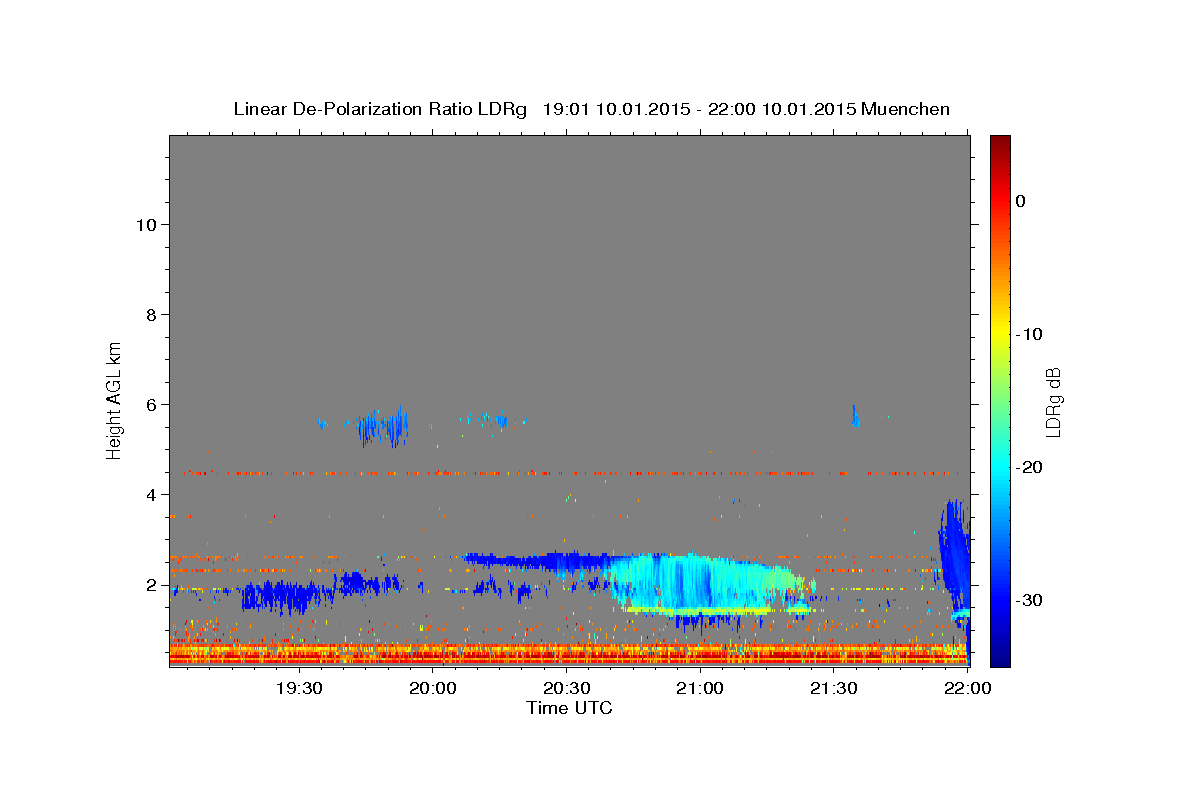Click the blue cloud patch near 19:30 at 2 km
Viewport: 1200px width, 800px height.
pyautogui.click(x=285, y=597)
